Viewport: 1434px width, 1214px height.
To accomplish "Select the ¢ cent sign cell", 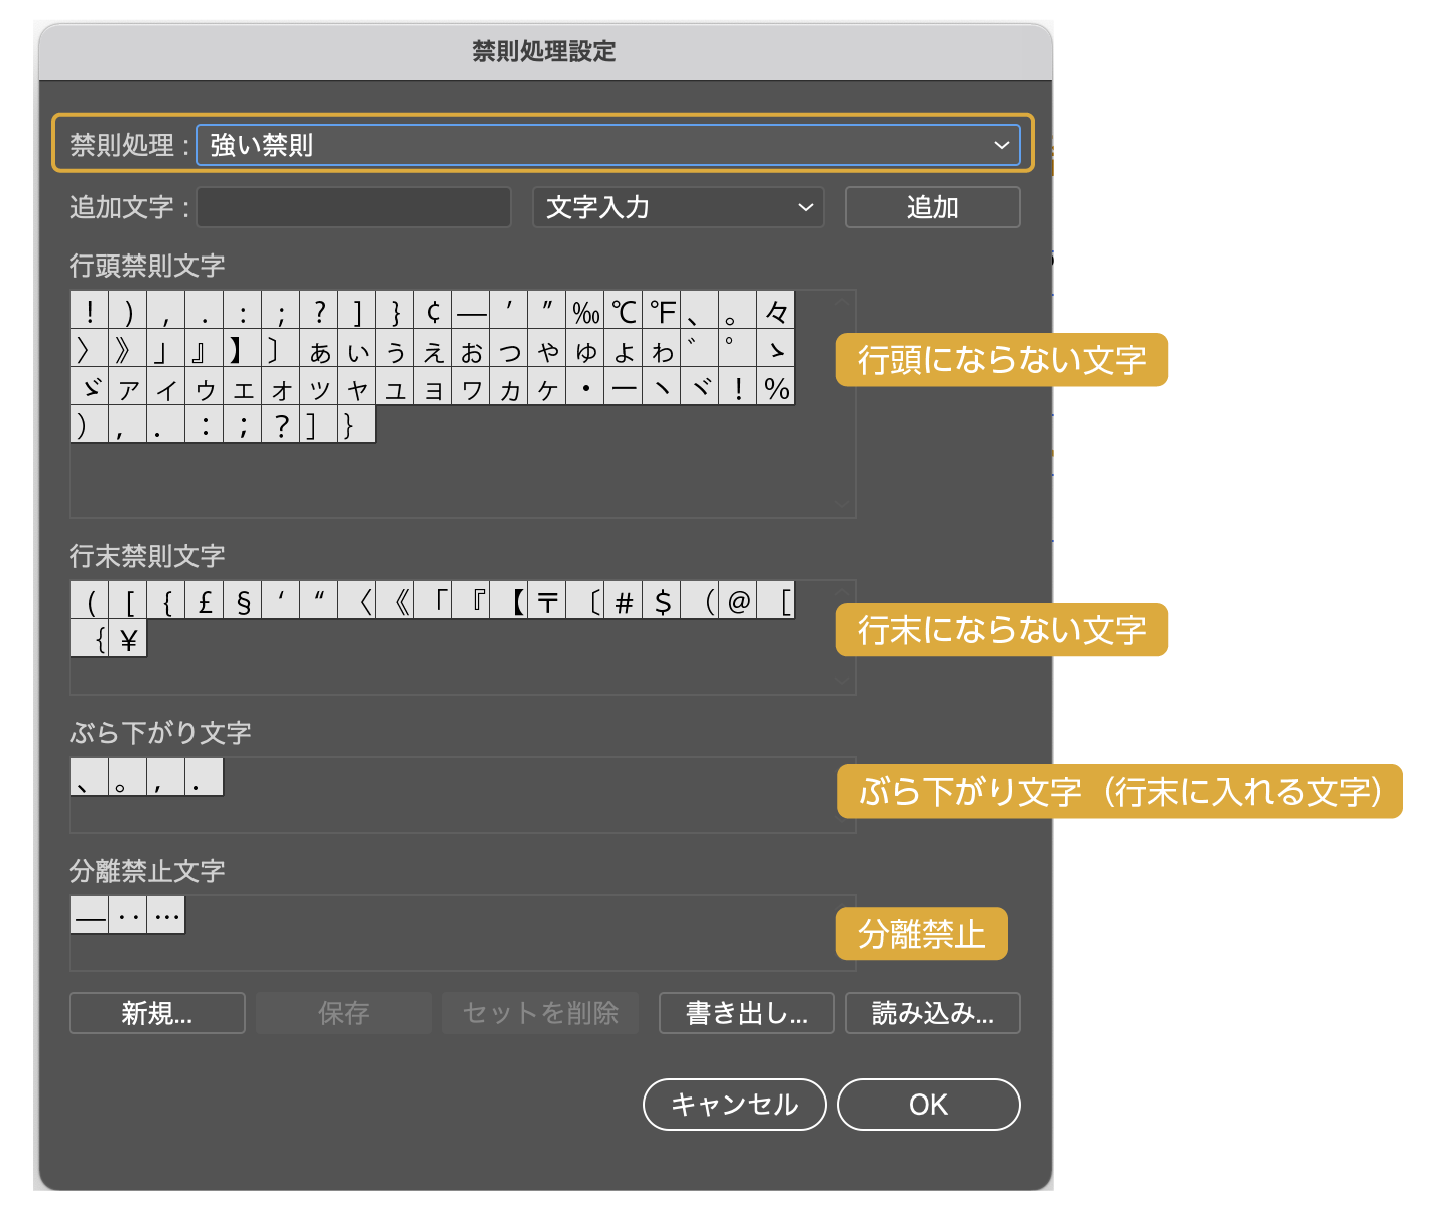I will (433, 310).
